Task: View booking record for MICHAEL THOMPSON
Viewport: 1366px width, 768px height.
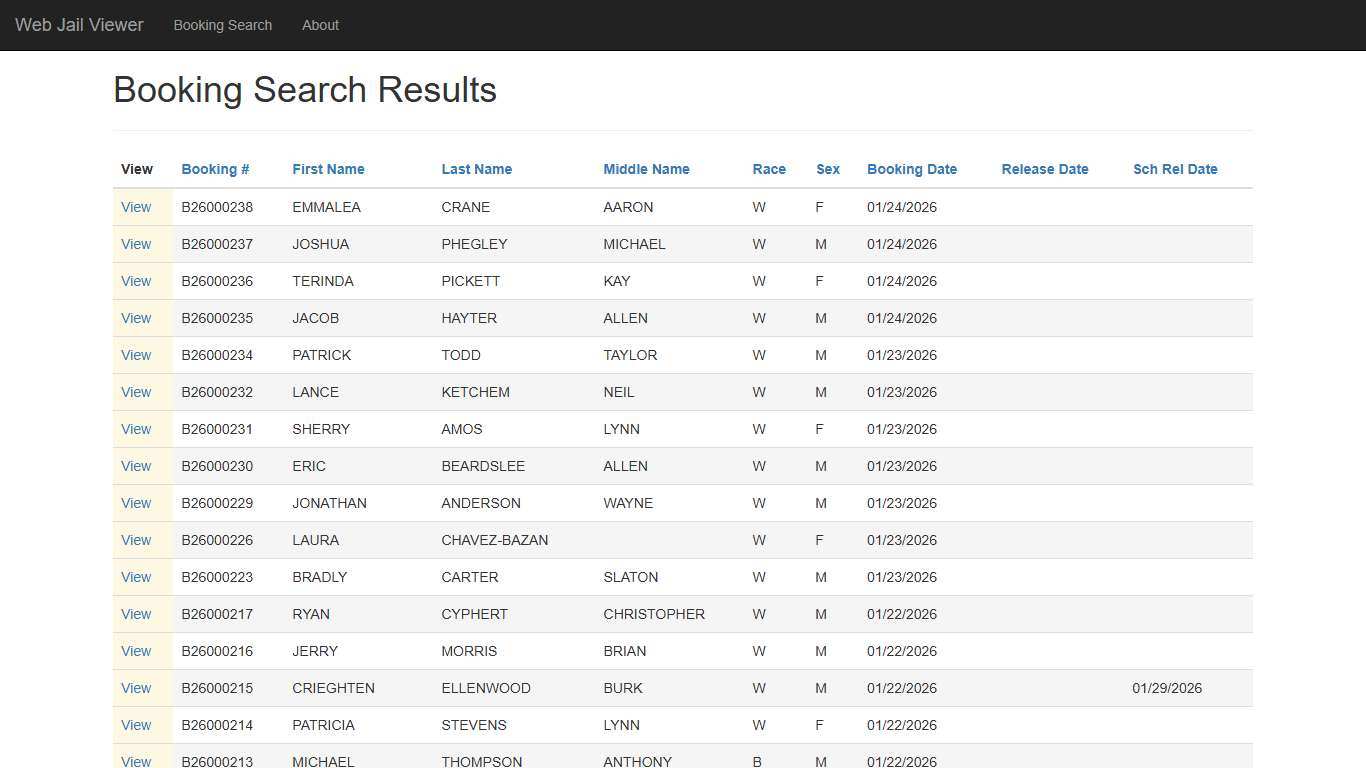Action: click(x=136, y=761)
